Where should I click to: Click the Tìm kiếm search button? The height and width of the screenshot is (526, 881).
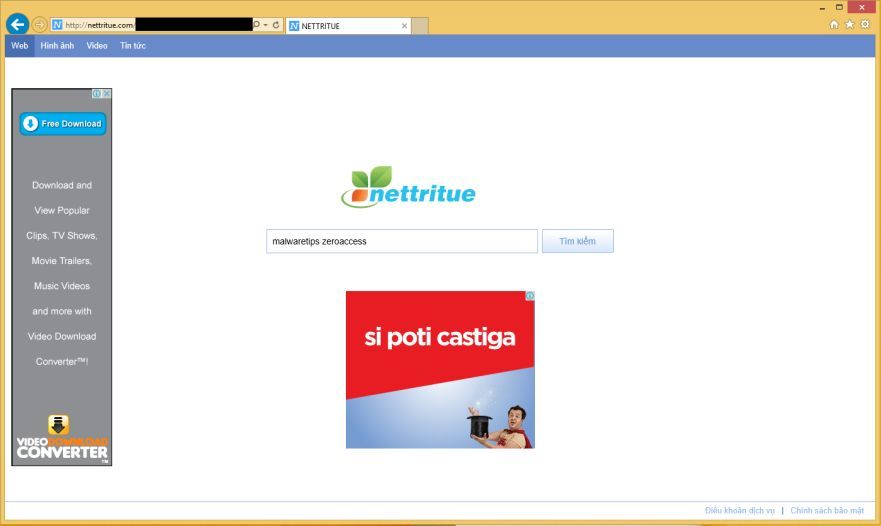(x=578, y=241)
